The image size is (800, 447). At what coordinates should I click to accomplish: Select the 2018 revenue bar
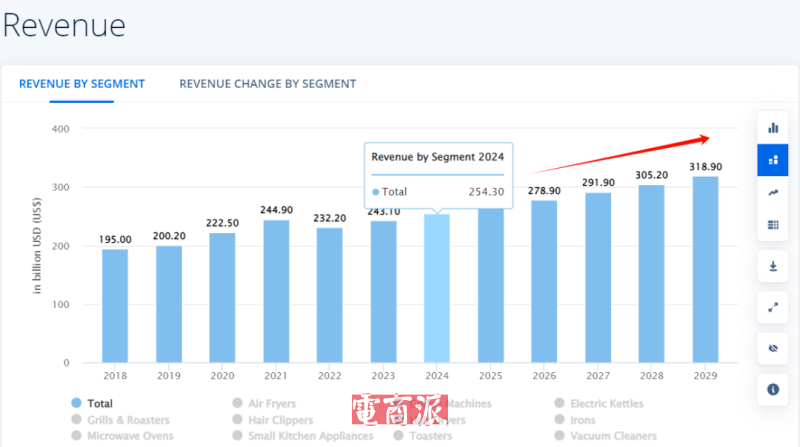coord(115,305)
